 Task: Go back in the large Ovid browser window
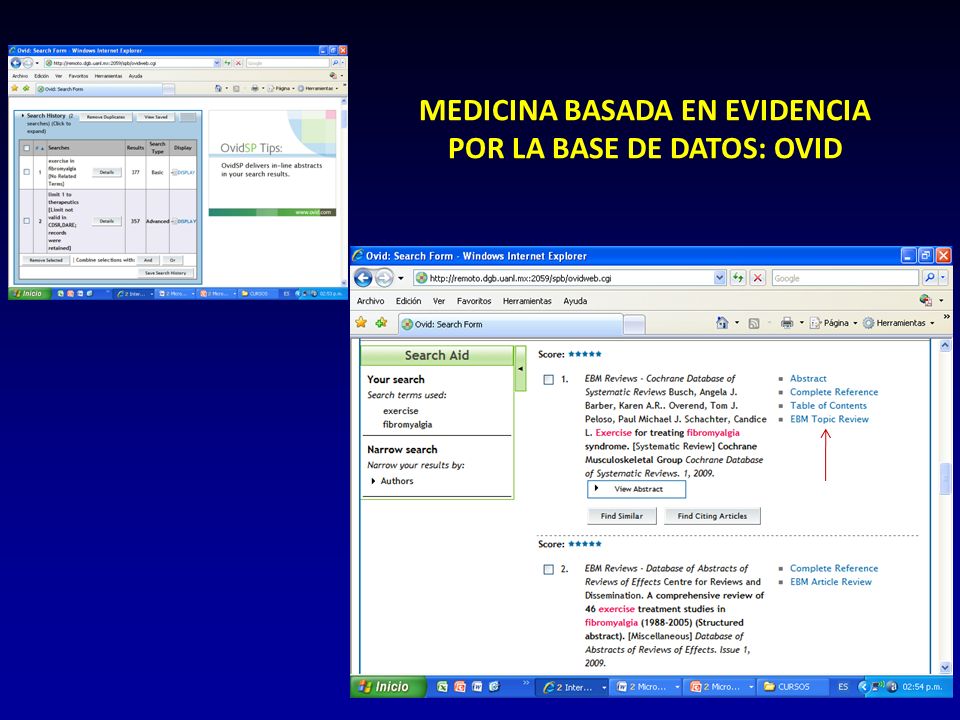(363, 278)
